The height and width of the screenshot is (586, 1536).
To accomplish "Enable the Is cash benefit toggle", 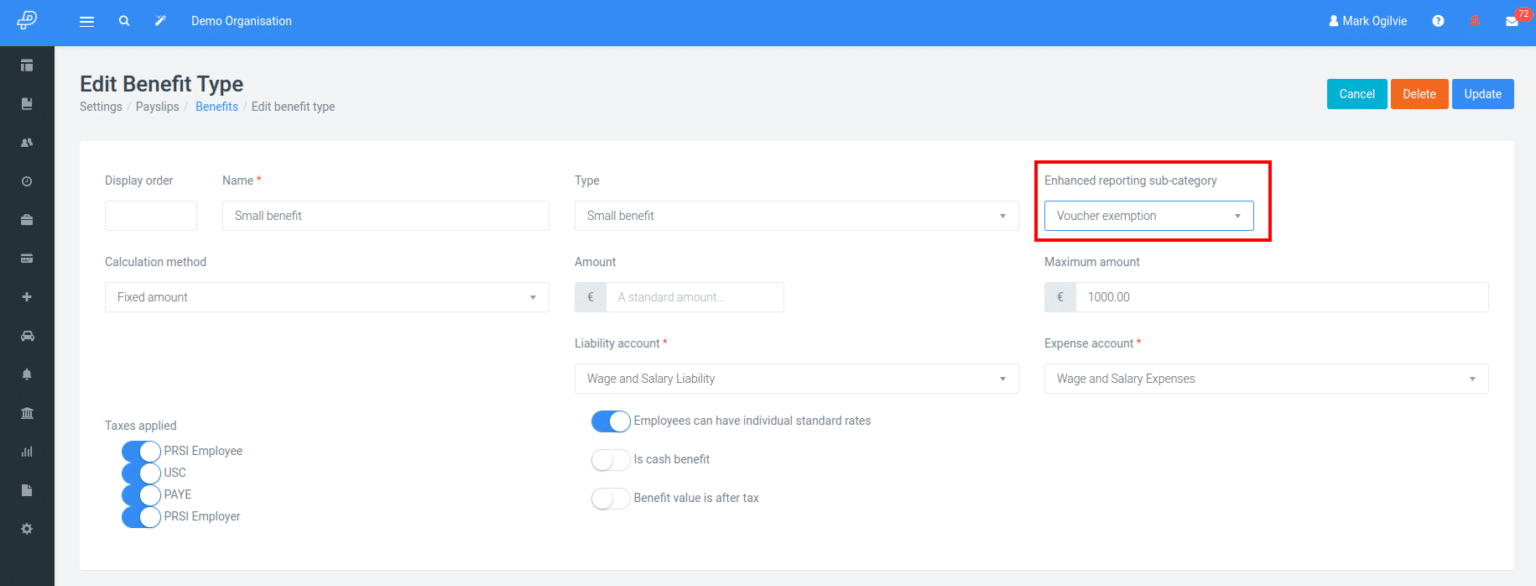I will pos(610,459).
